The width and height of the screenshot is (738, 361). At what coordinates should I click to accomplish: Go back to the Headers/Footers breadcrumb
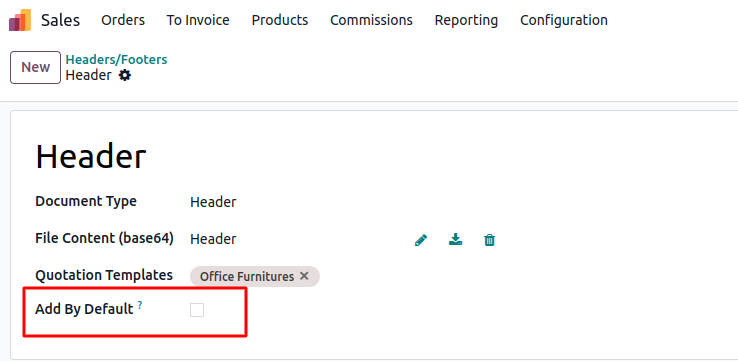pos(116,60)
